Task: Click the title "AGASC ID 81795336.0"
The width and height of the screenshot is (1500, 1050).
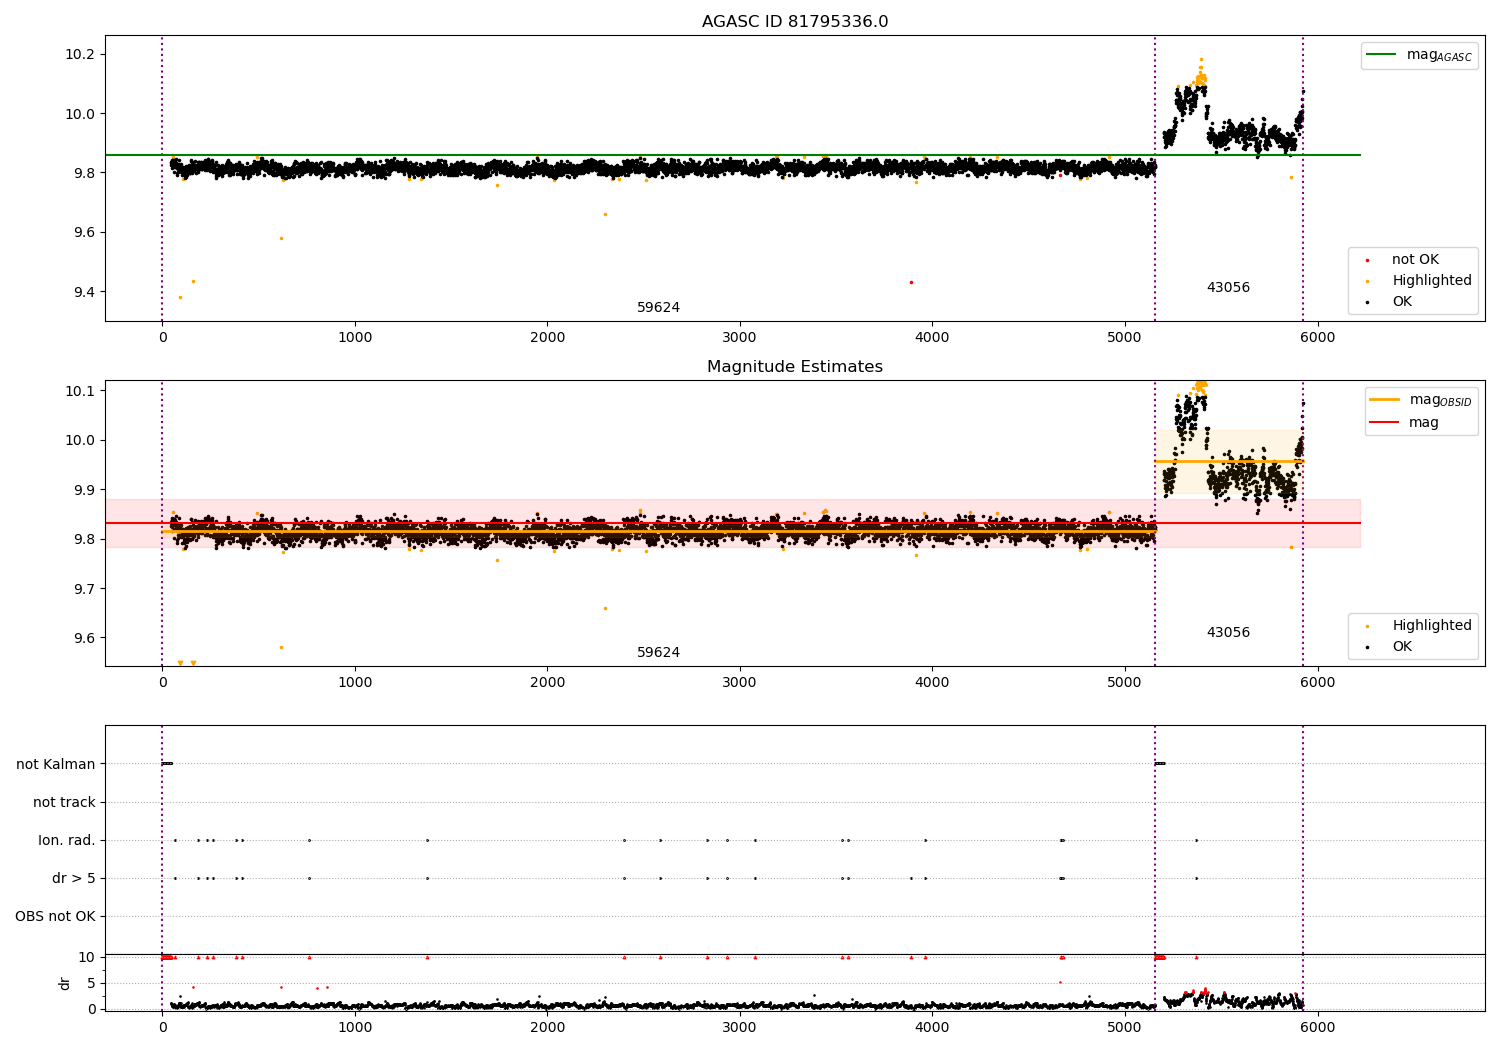Action: 794,22
